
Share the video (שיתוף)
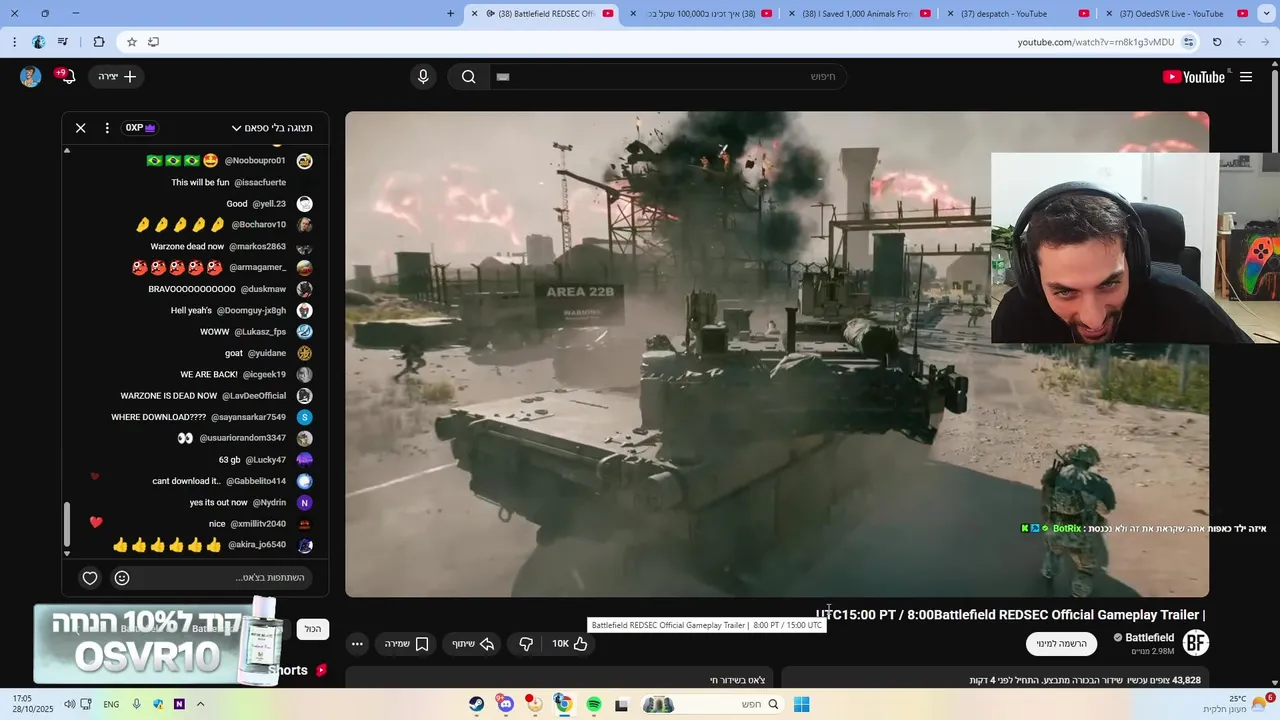pyautogui.click(x=472, y=644)
